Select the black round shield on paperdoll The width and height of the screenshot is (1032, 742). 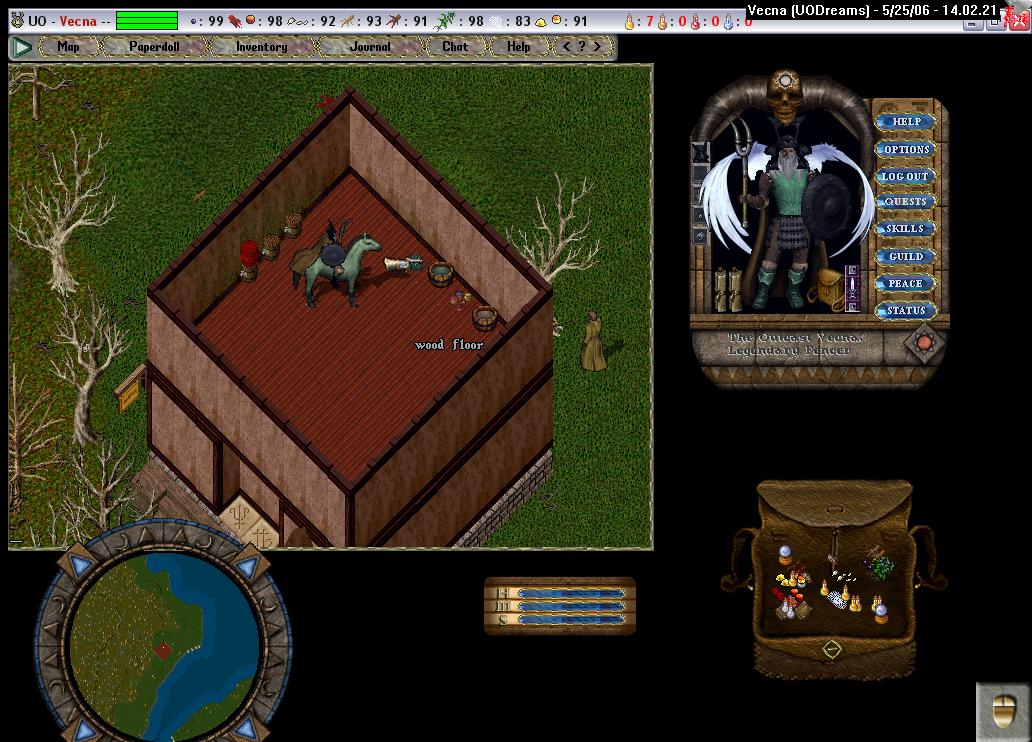pos(829,206)
